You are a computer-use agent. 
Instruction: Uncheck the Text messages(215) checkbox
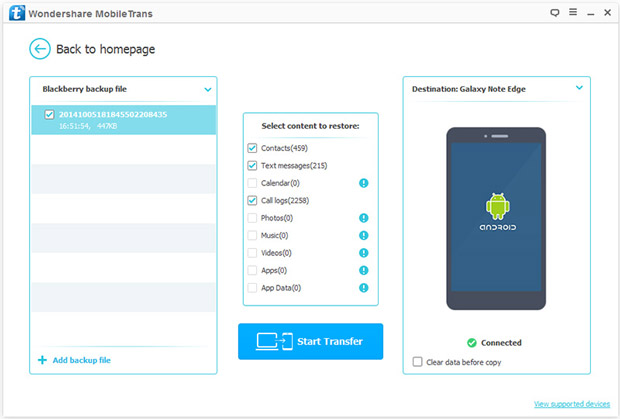[252, 166]
